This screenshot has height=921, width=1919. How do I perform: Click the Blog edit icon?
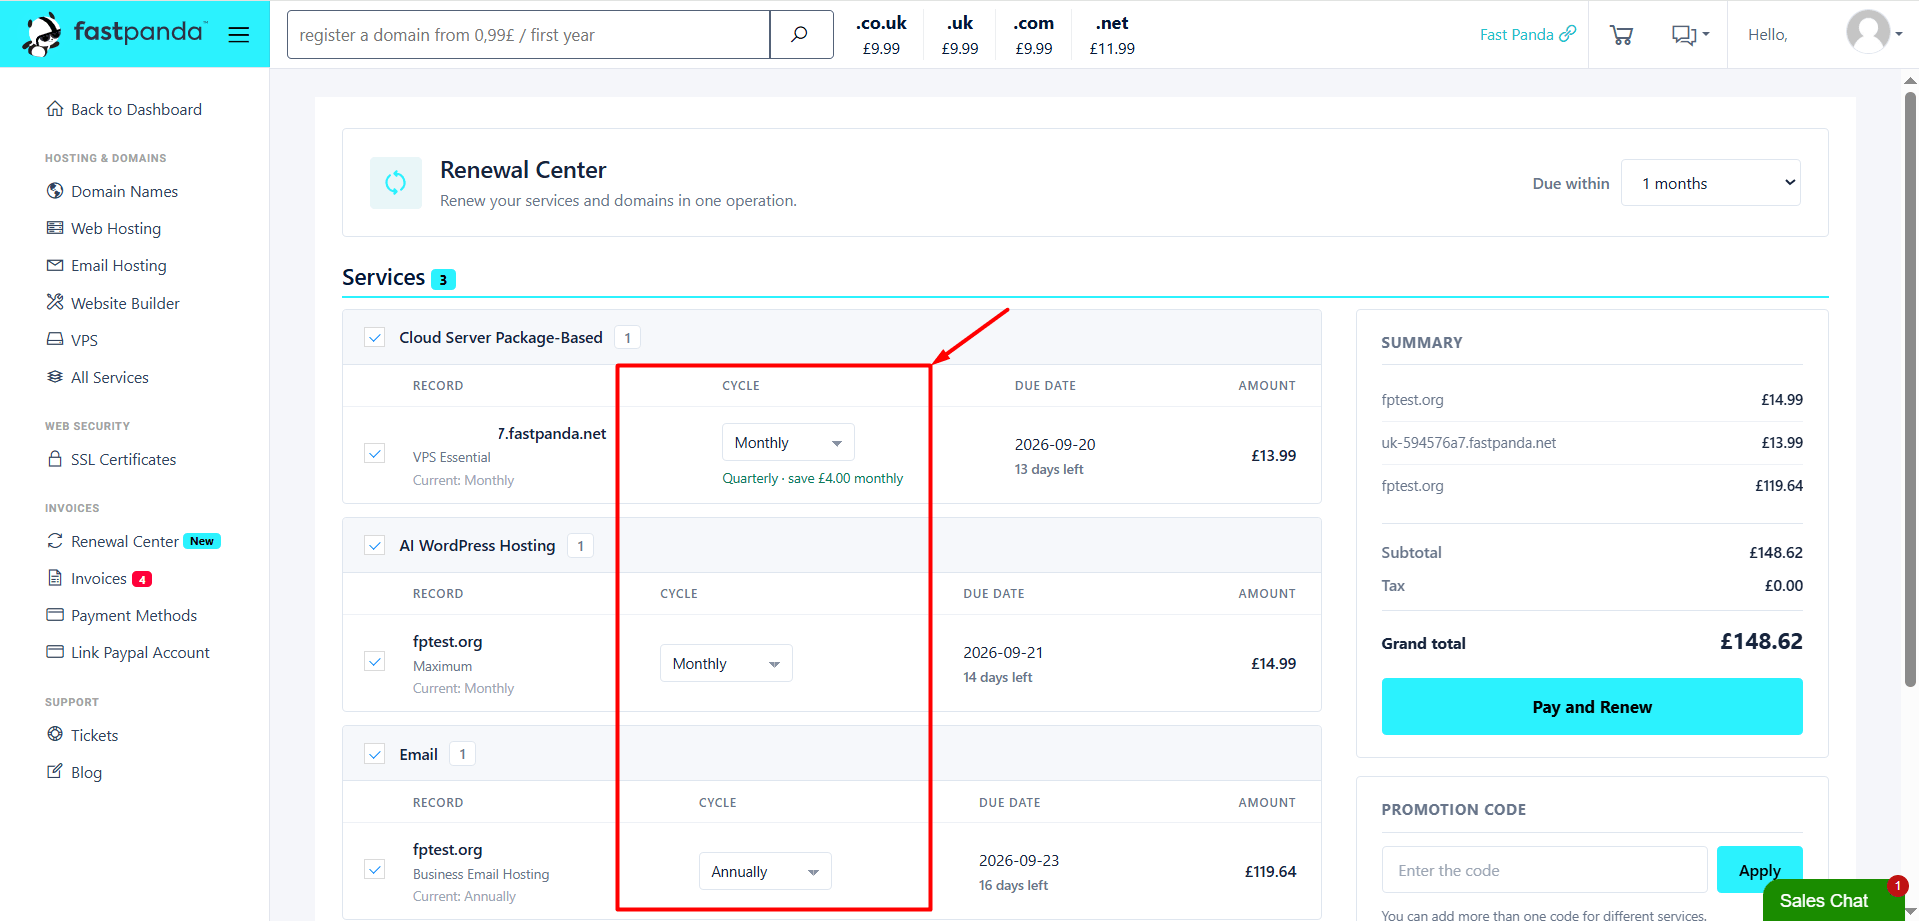tap(55, 771)
